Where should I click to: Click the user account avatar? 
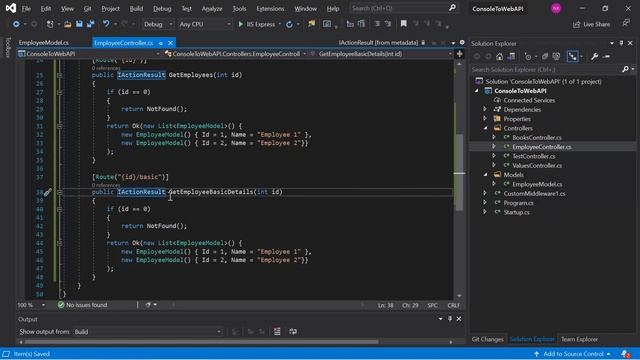click(x=556, y=8)
